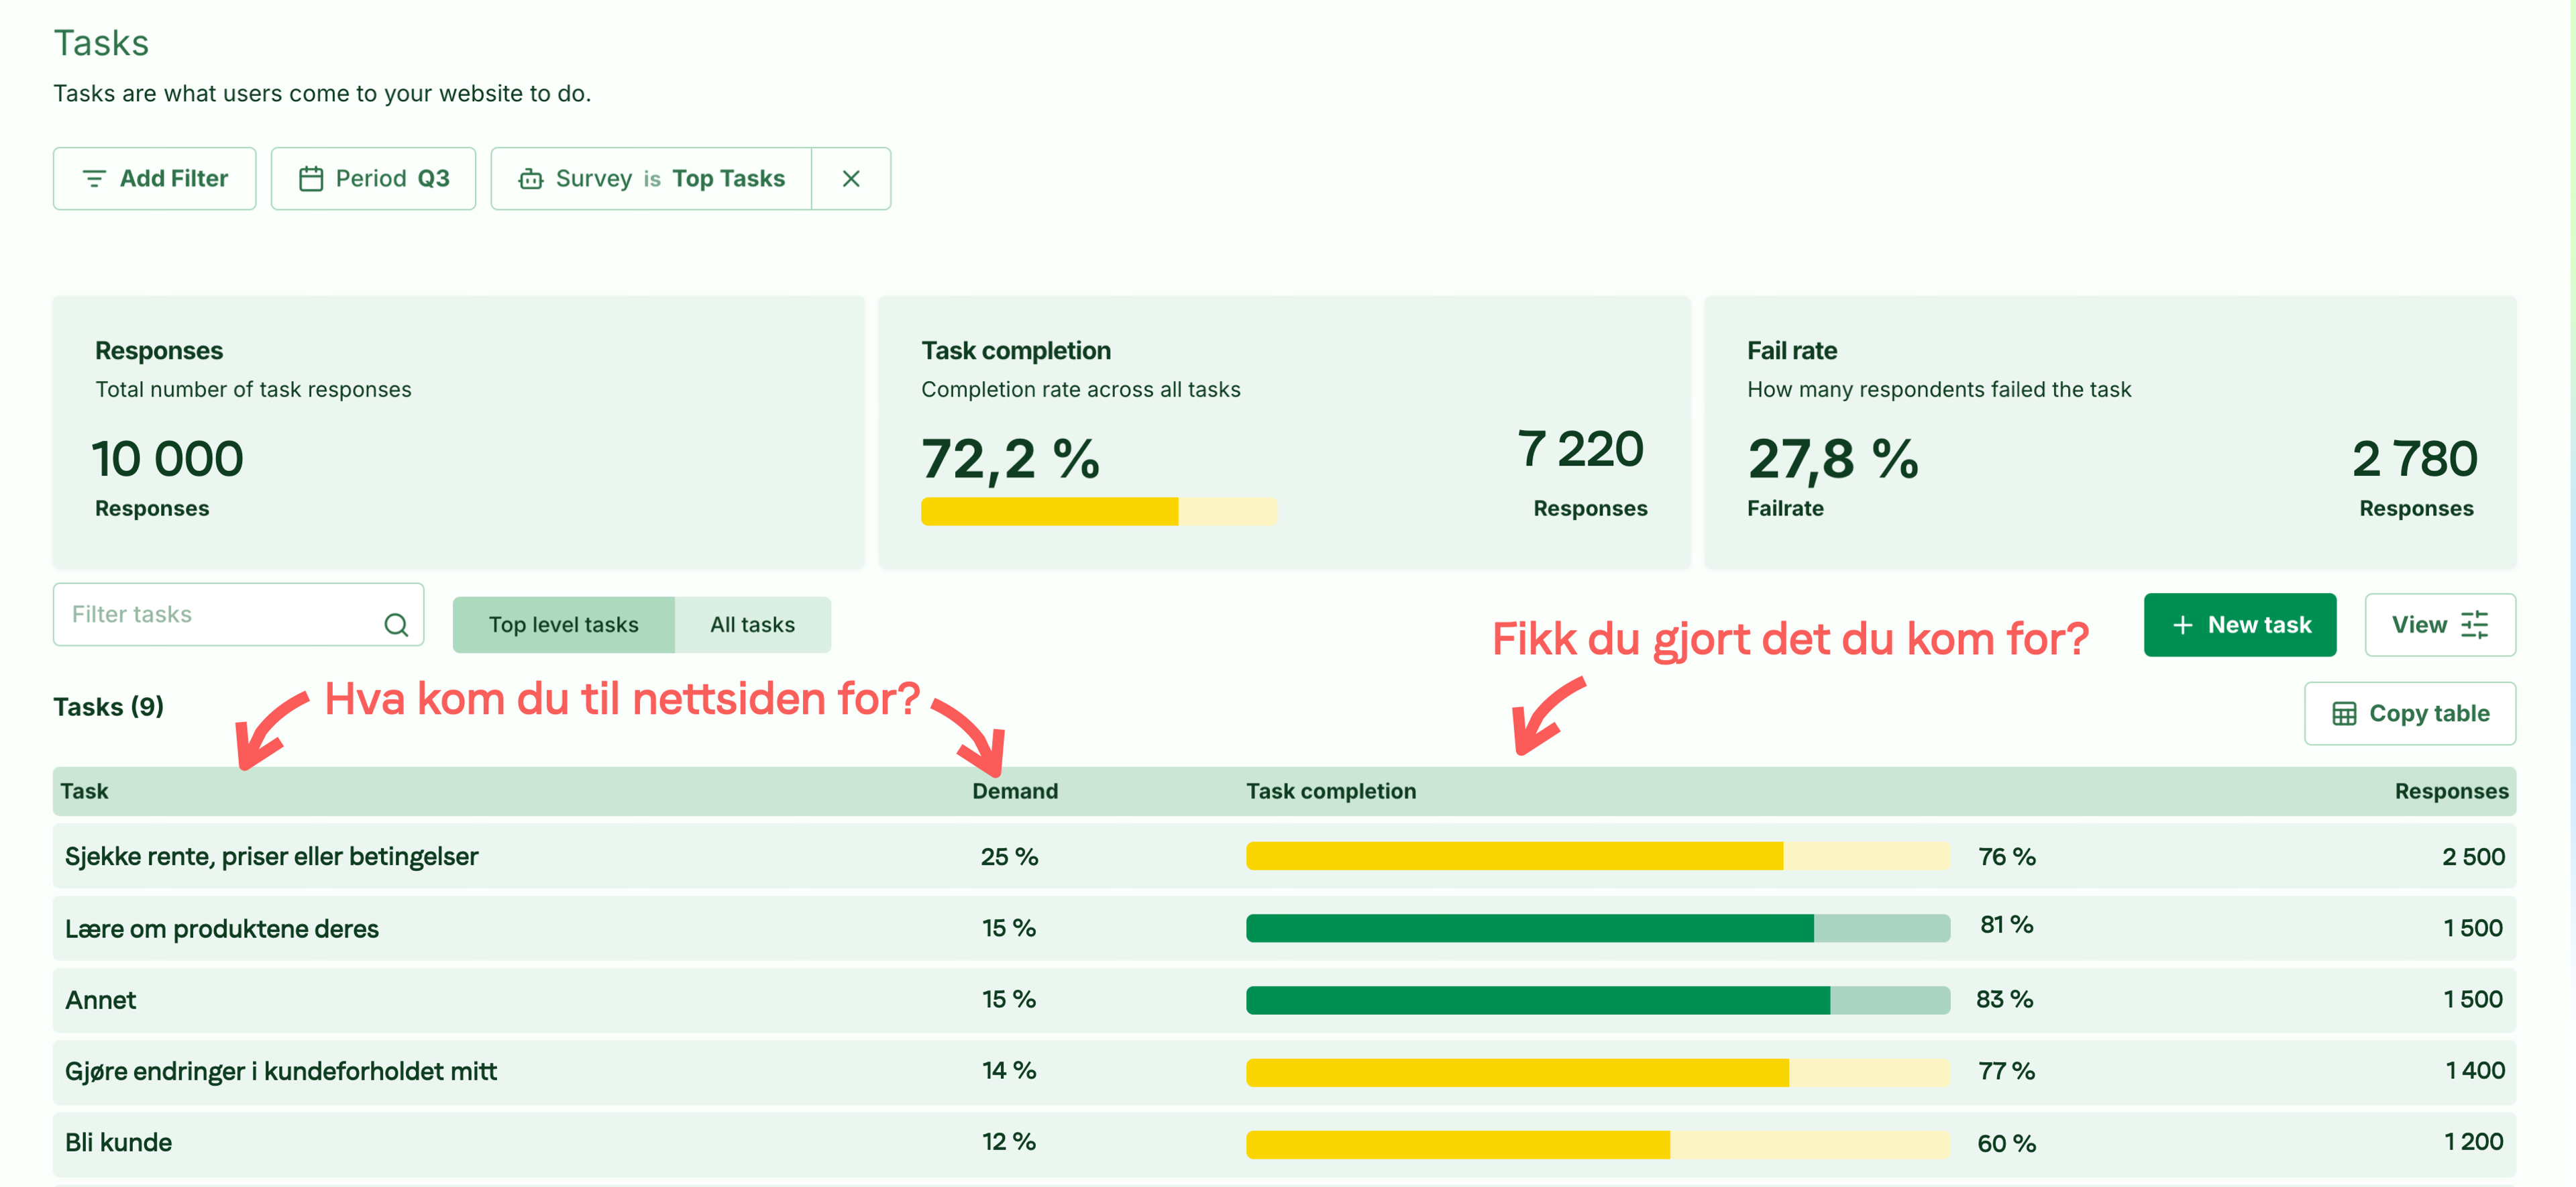Image resolution: width=2576 pixels, height=1187 pixels.
Task: Create a New task
Action: coord(2240,625)
